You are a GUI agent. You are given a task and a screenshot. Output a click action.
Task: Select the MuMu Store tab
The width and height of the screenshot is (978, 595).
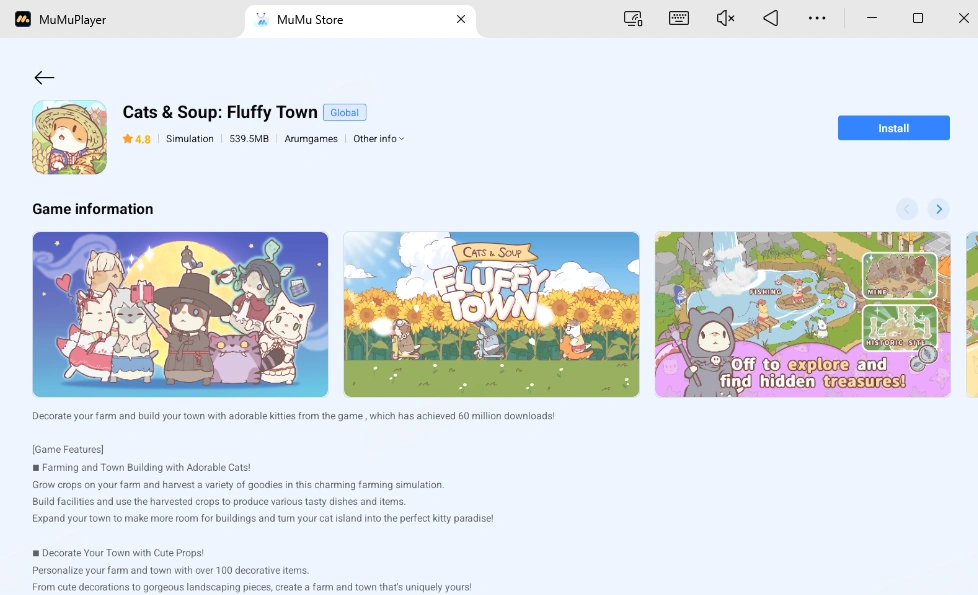click(361, 21)
